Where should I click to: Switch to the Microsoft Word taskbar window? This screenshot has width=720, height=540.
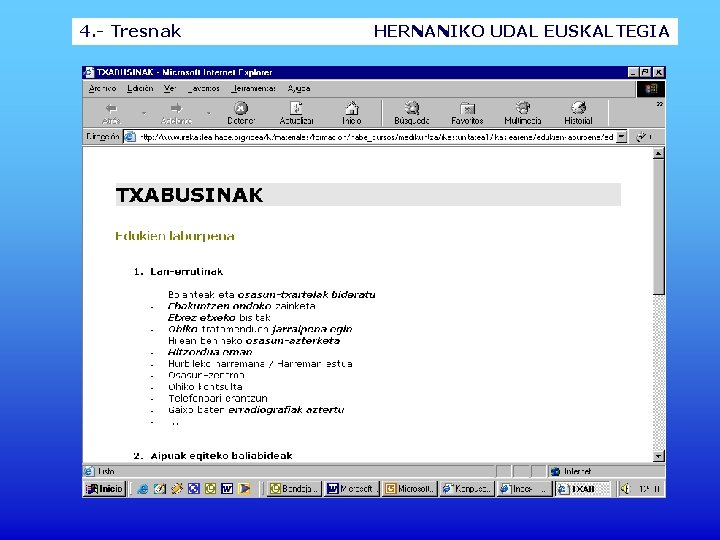click(x=352, y=489)
